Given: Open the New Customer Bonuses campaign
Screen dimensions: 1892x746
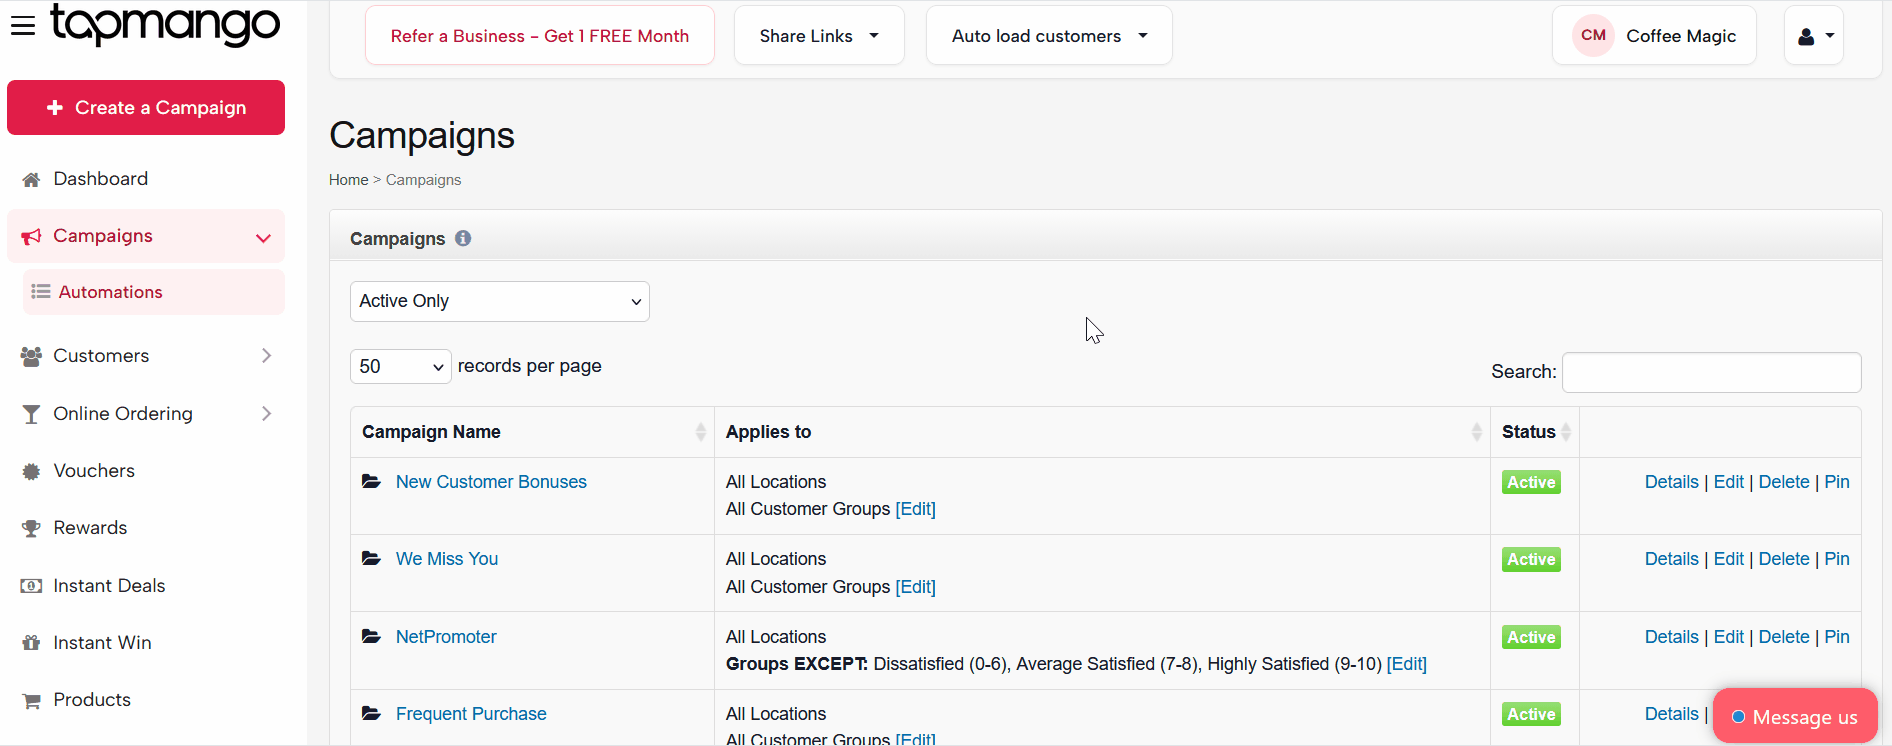Looking at the screenshot, I should pos(491,482).
